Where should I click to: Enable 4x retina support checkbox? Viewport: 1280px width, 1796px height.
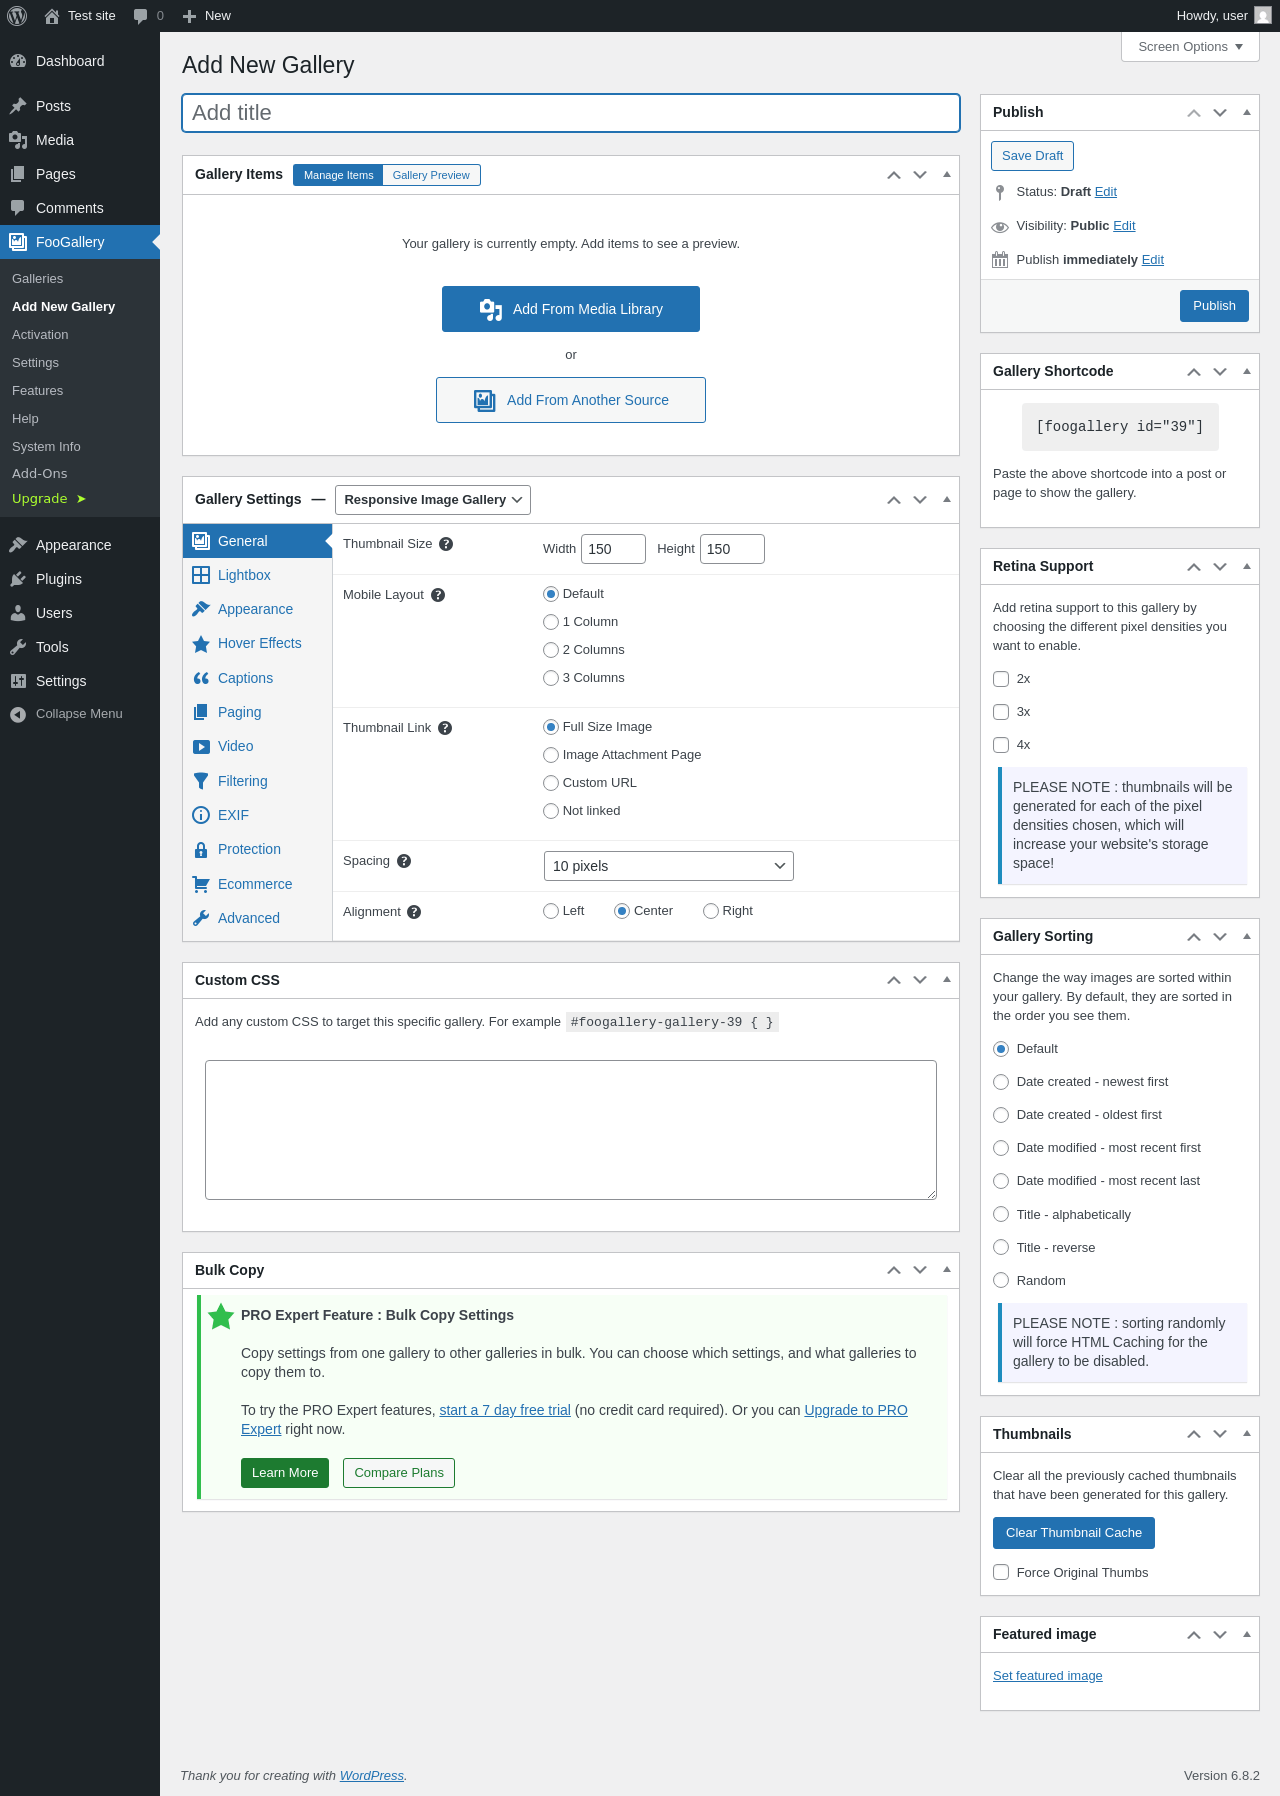[x=1001, y=745]
